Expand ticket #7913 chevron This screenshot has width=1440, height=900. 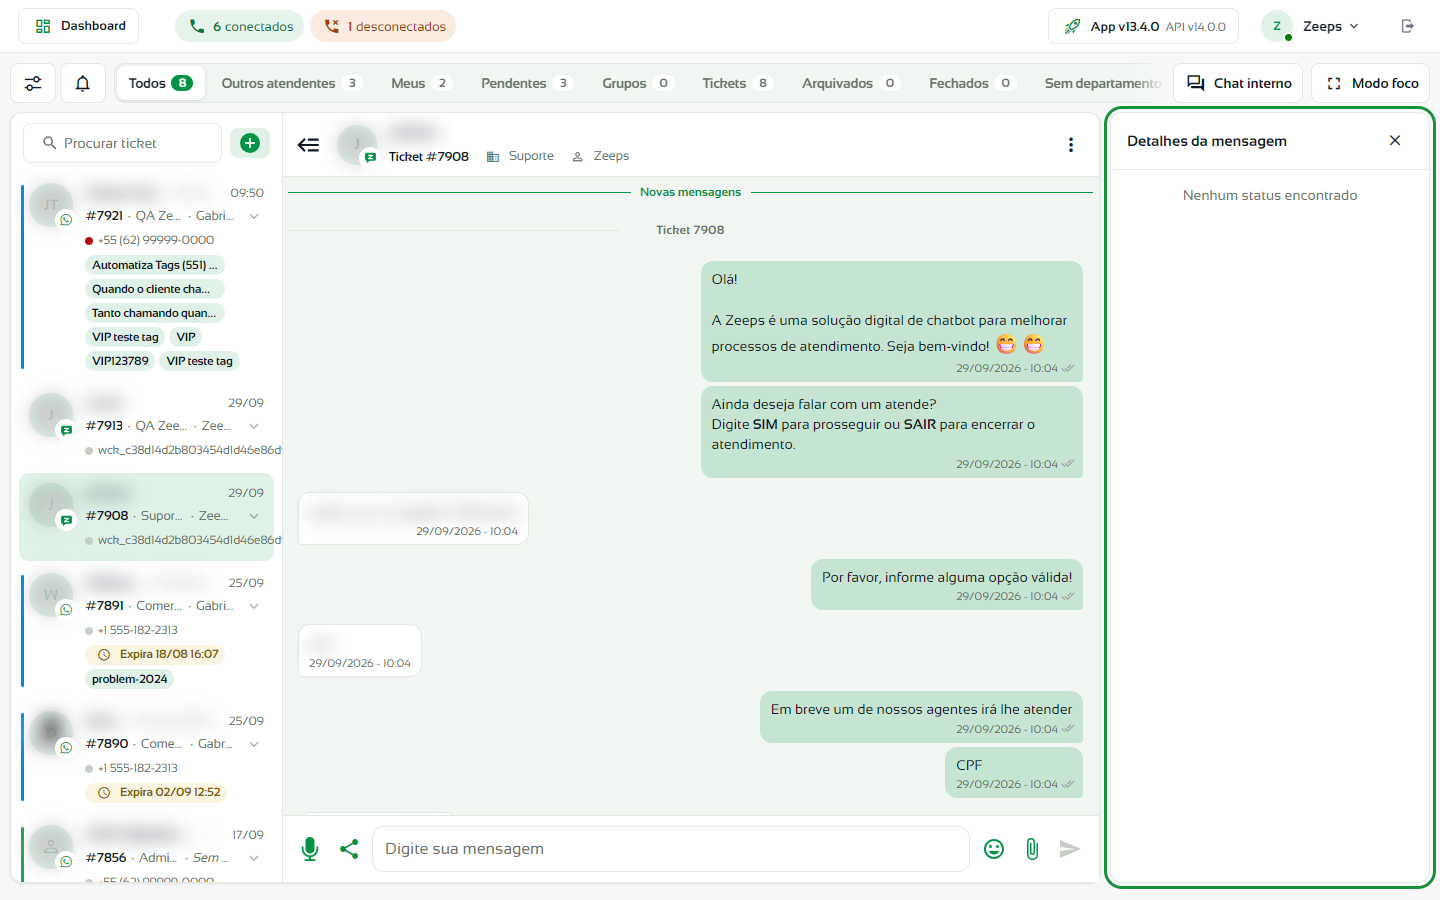pyautogui.click(x=254, y=426)
